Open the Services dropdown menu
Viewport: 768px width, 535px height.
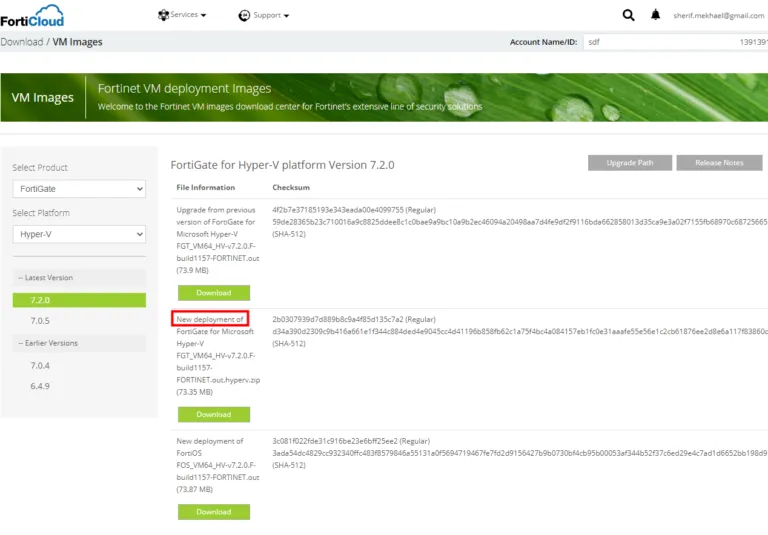(182, 15)
